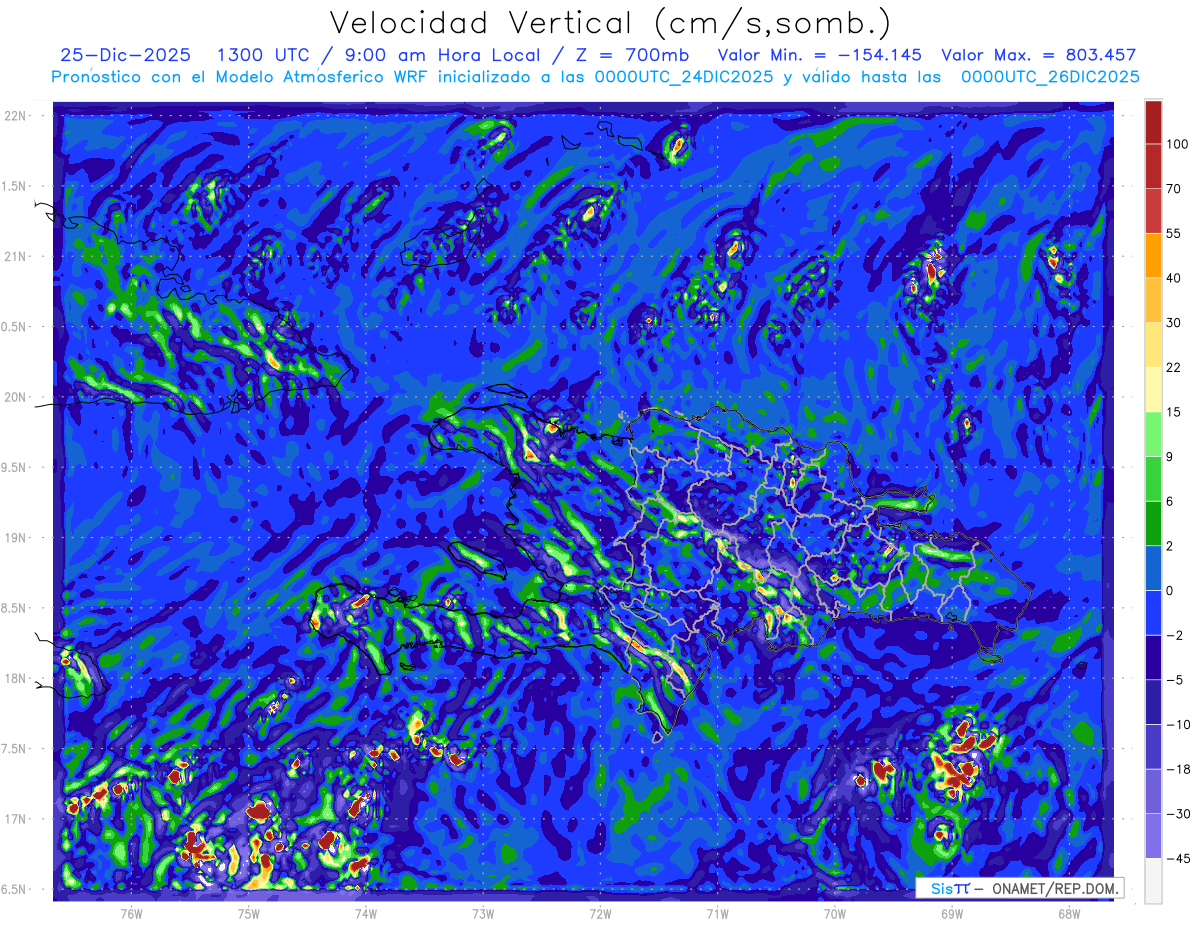Viewport: 1200px width, 927px height.
Task: Click the colorbar value "100"
Action: point(1177,144)
